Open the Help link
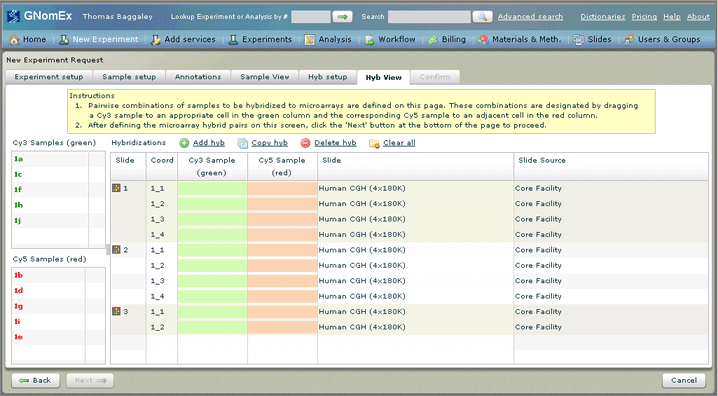This screenshot has width=718, height=396. 672,16
